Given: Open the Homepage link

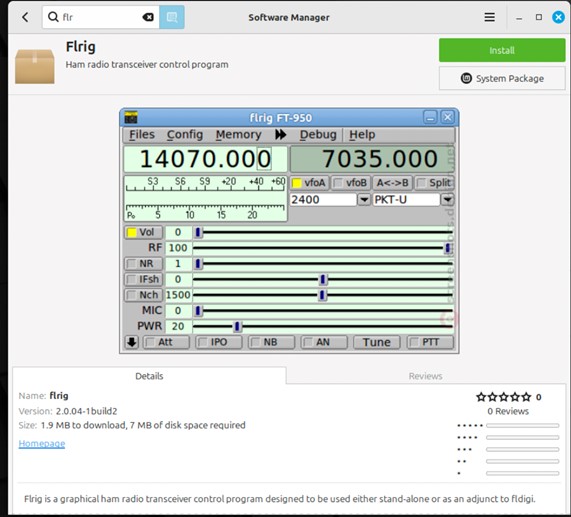Looking at the screenshot, I should point(42,443).
